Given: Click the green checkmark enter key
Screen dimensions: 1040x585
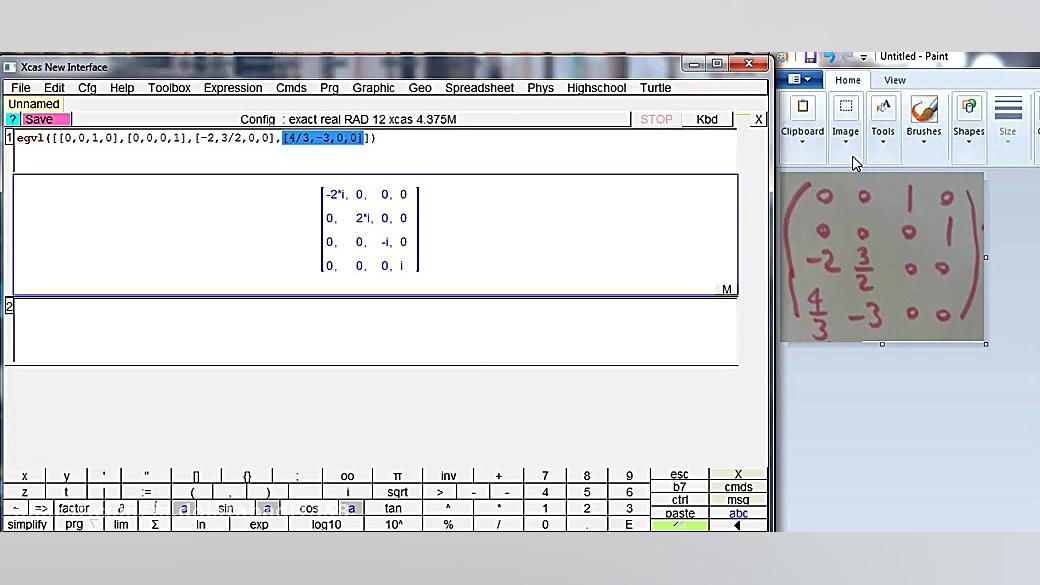Looking at the screenshot, I should tap(679, 525).
